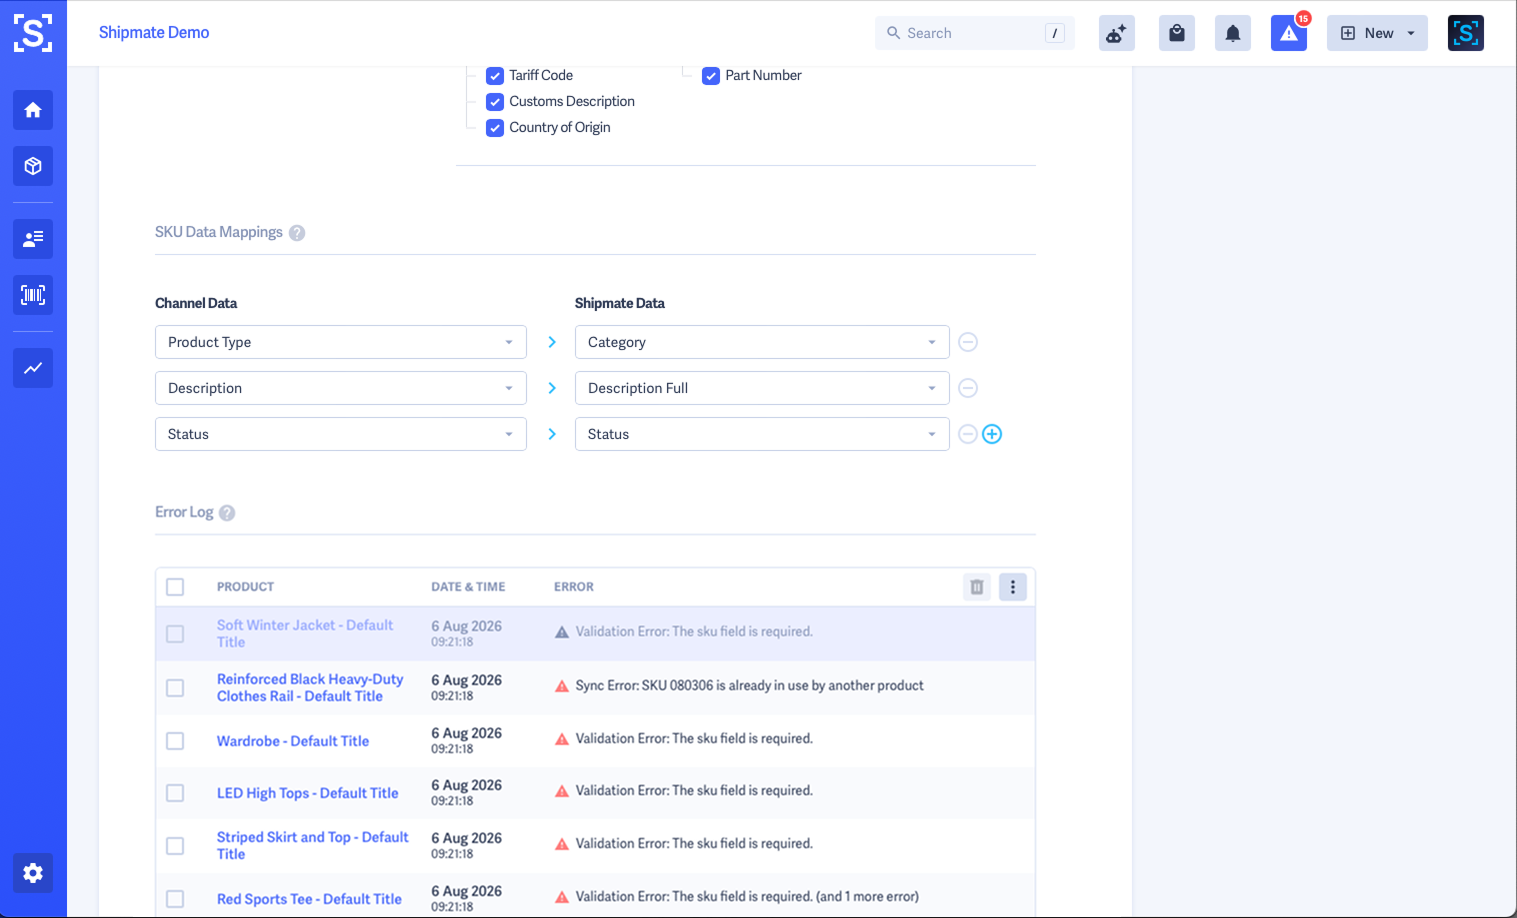Open the Product Type channel data dropdown

coord(341,342)
